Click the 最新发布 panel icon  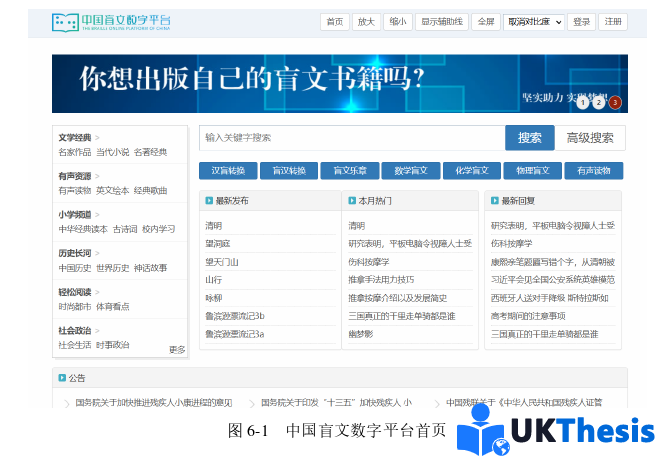[x=209, y=200]
